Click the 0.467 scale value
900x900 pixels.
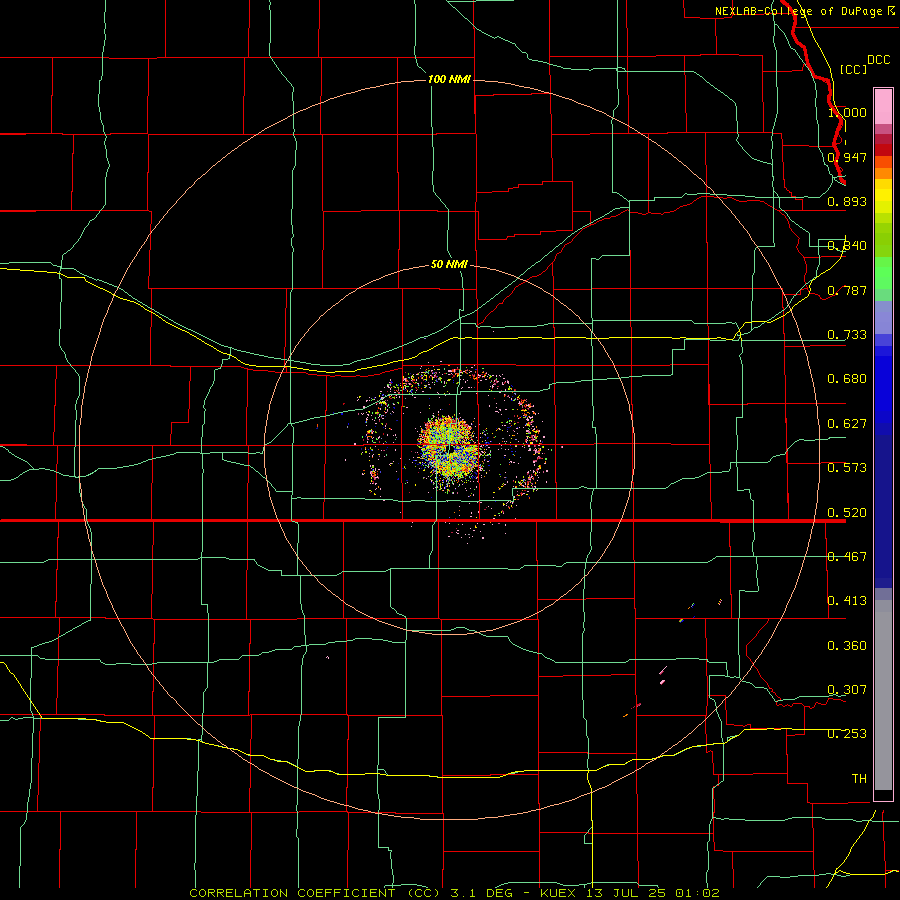point(847,557)
